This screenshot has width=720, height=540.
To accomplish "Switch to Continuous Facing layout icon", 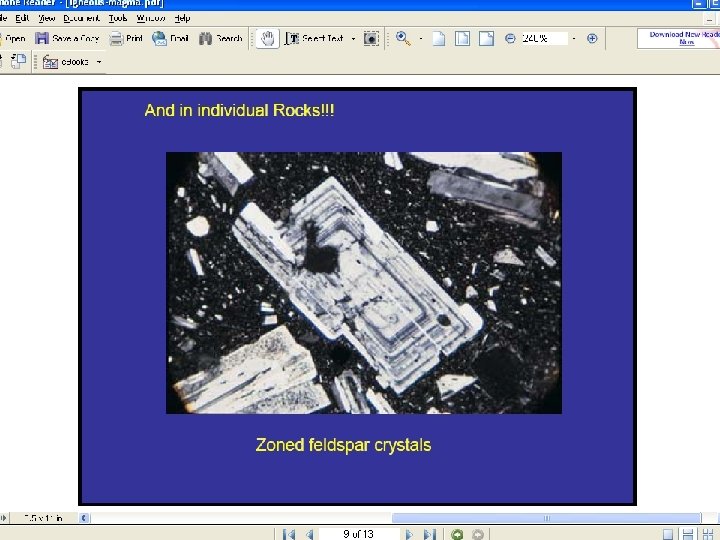I will 708,534.
